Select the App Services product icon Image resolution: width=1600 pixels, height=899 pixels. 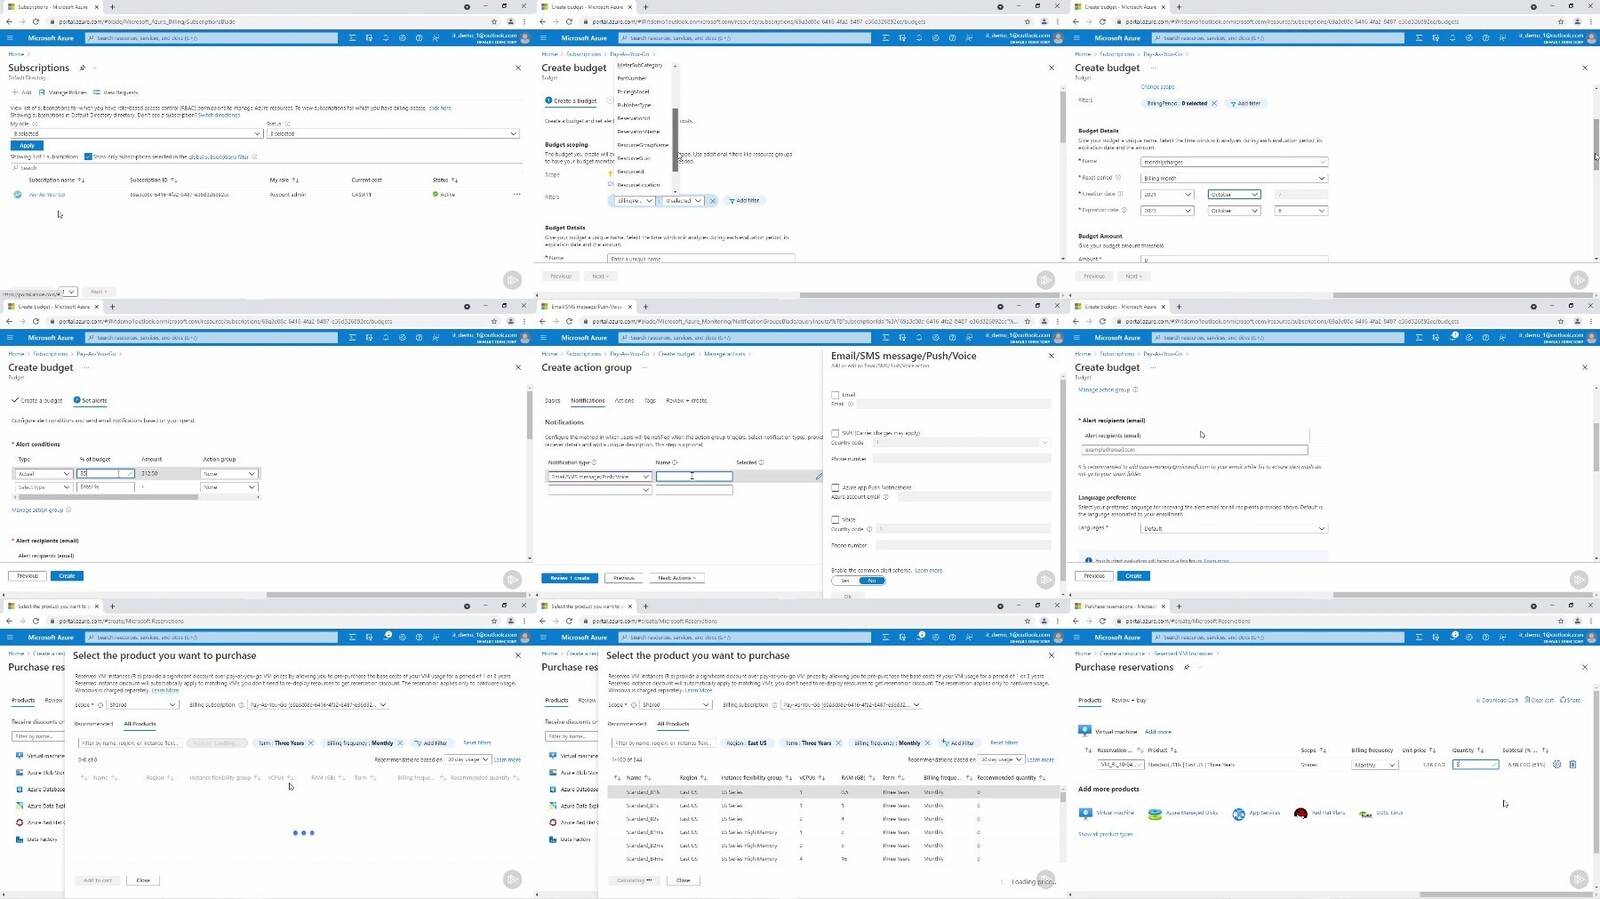(1239, 813)
